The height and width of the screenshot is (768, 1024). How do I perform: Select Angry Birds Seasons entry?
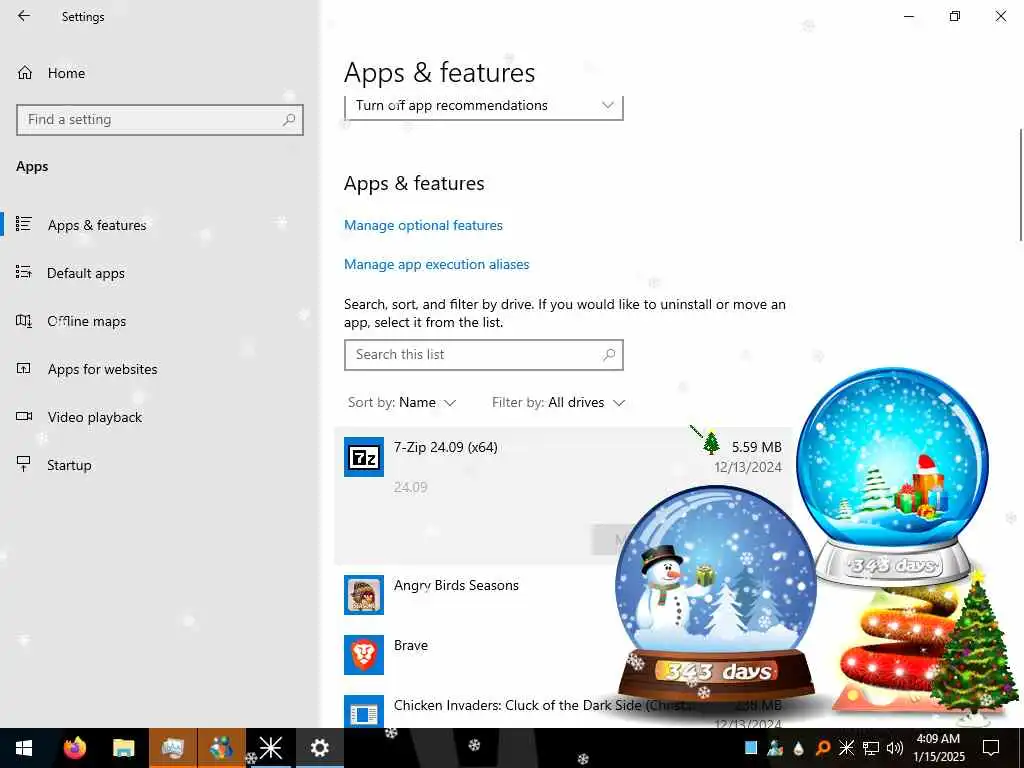456,585
